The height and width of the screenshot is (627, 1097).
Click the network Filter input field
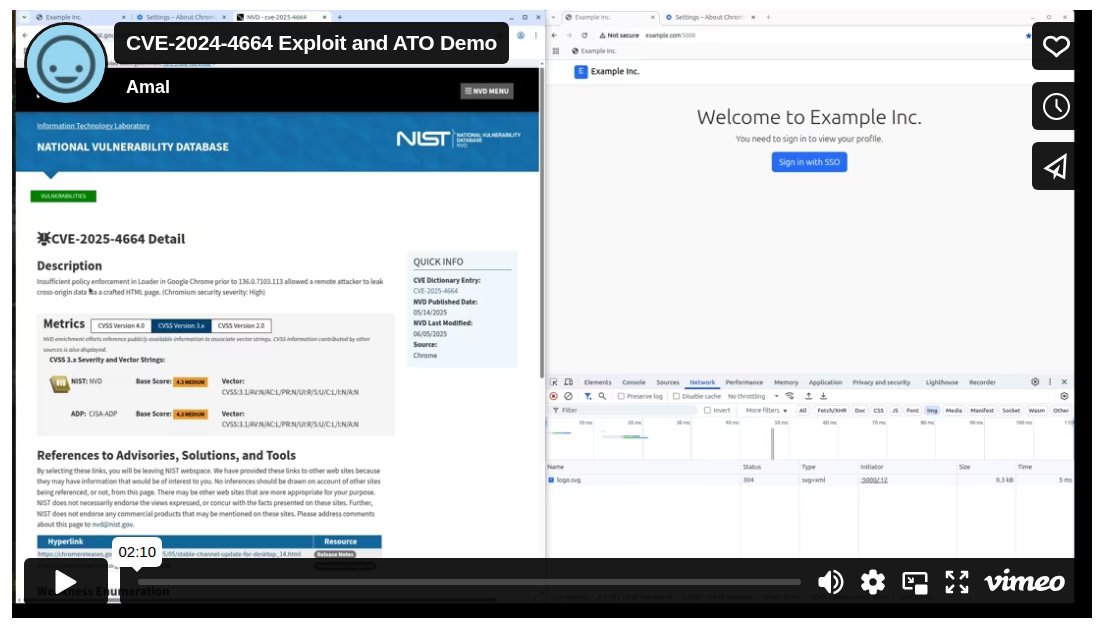(x=626, y=410)
